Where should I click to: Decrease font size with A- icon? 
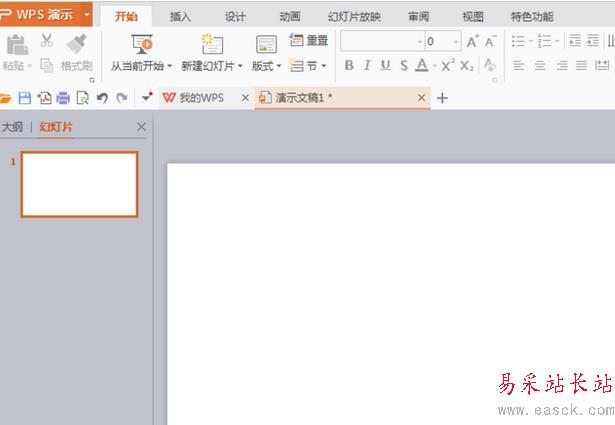490,41
